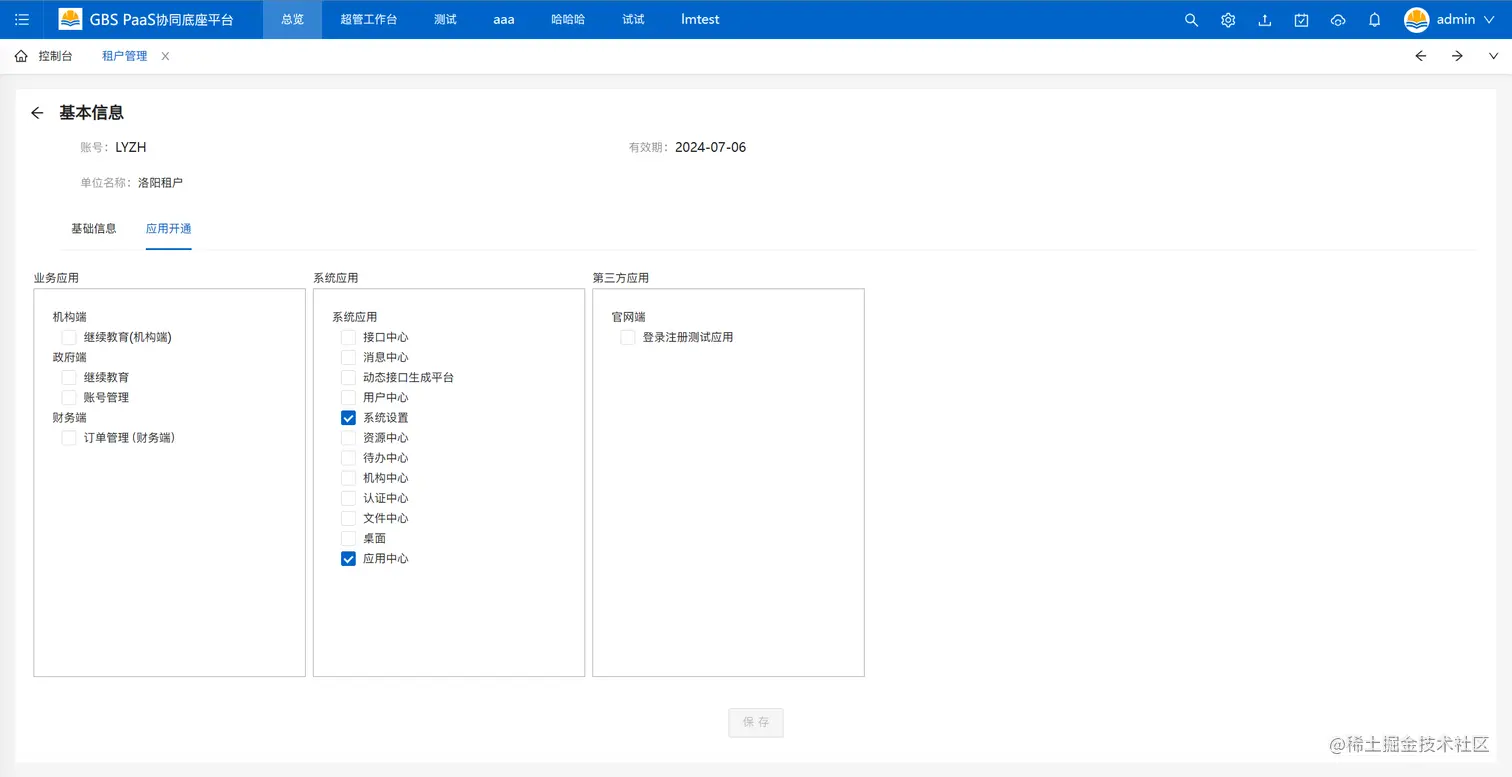Viewport: 1512px width, 777px height.
Task: Uncheck the 系统设置 checkbox
Action: [x=348, y=417]
